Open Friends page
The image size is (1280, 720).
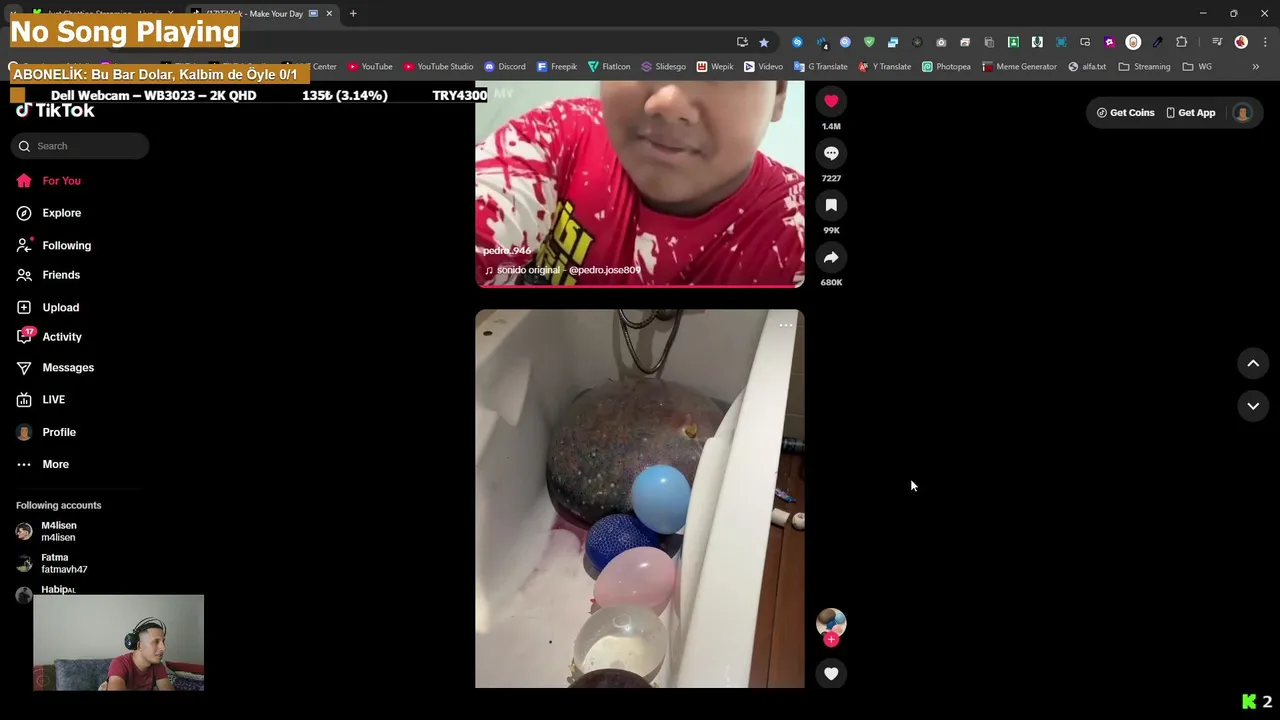[x=61, y=275]
